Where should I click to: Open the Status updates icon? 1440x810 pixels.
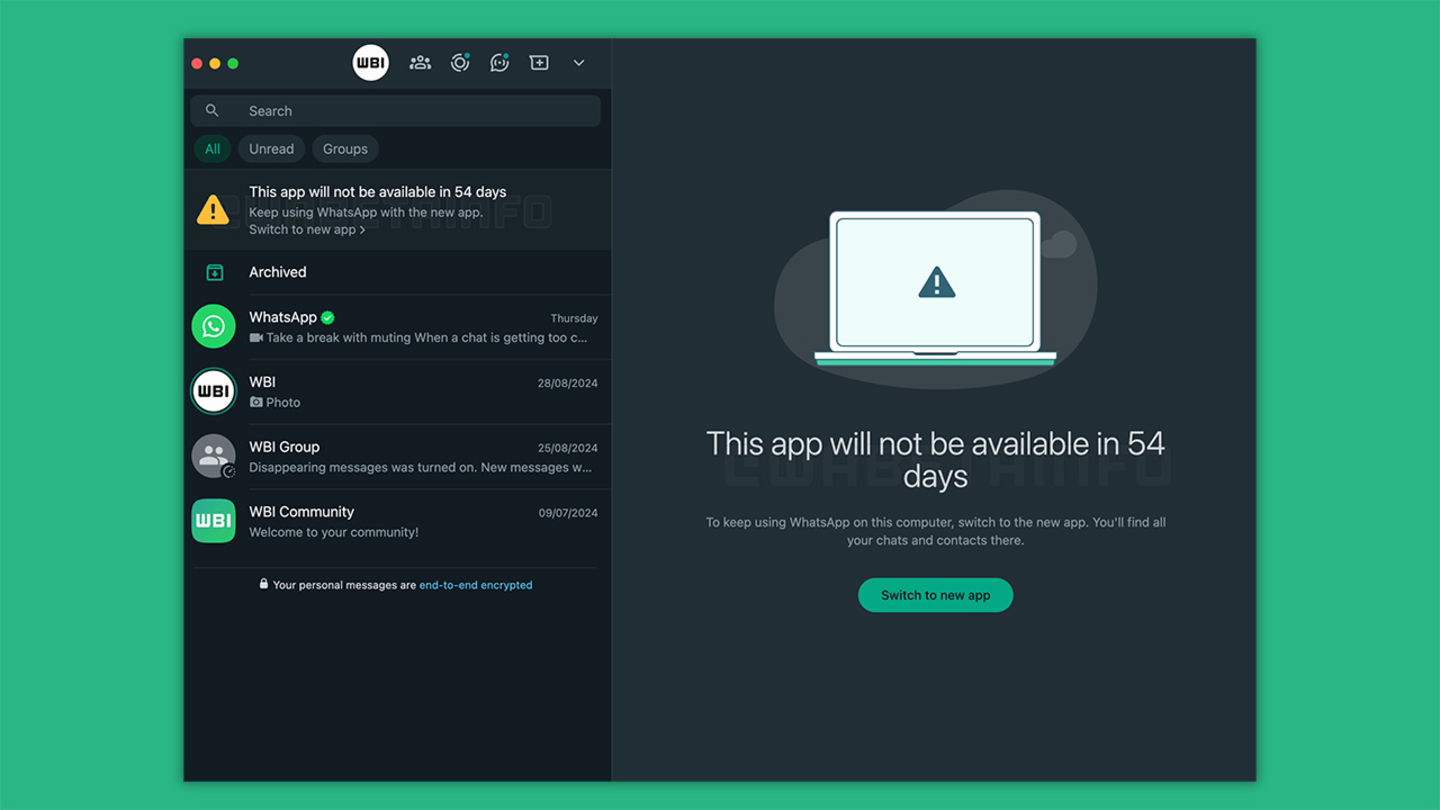coord(460,63)
